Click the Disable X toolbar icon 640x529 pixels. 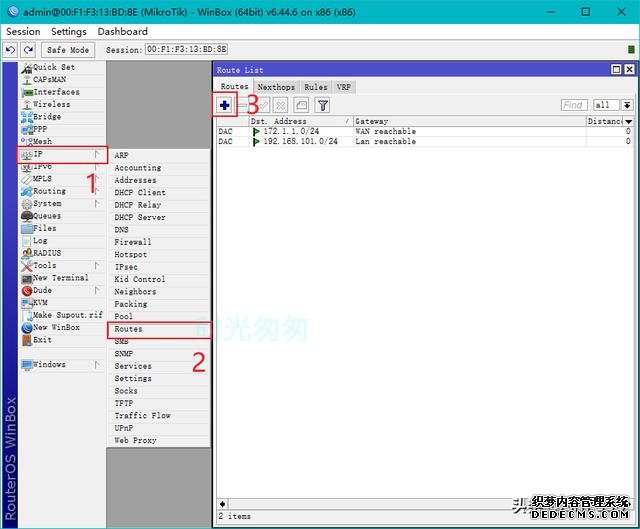[280, 105]
